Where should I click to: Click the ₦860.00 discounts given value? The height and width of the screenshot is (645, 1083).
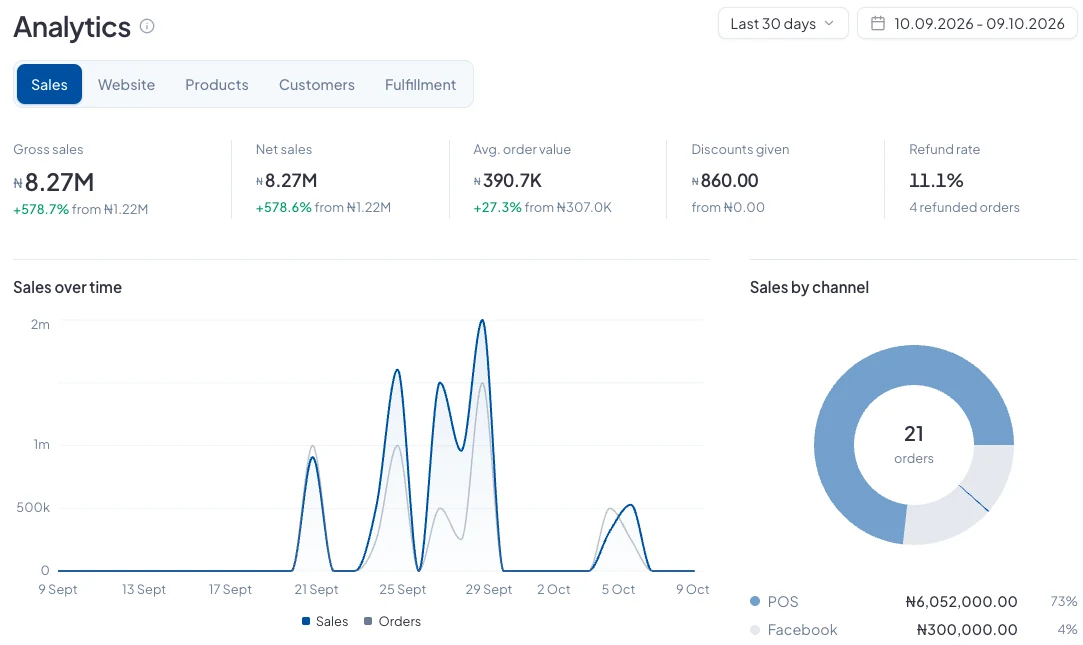pyautogui.click(x=725, y=181)
